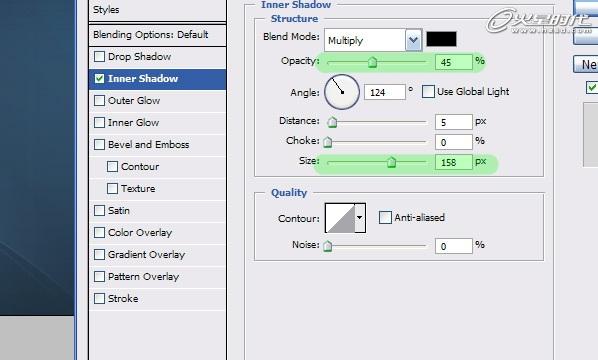Enable the Drop Shadow checkbox
The height and width of the screenshot is (360, 598).
pos(99,56)
